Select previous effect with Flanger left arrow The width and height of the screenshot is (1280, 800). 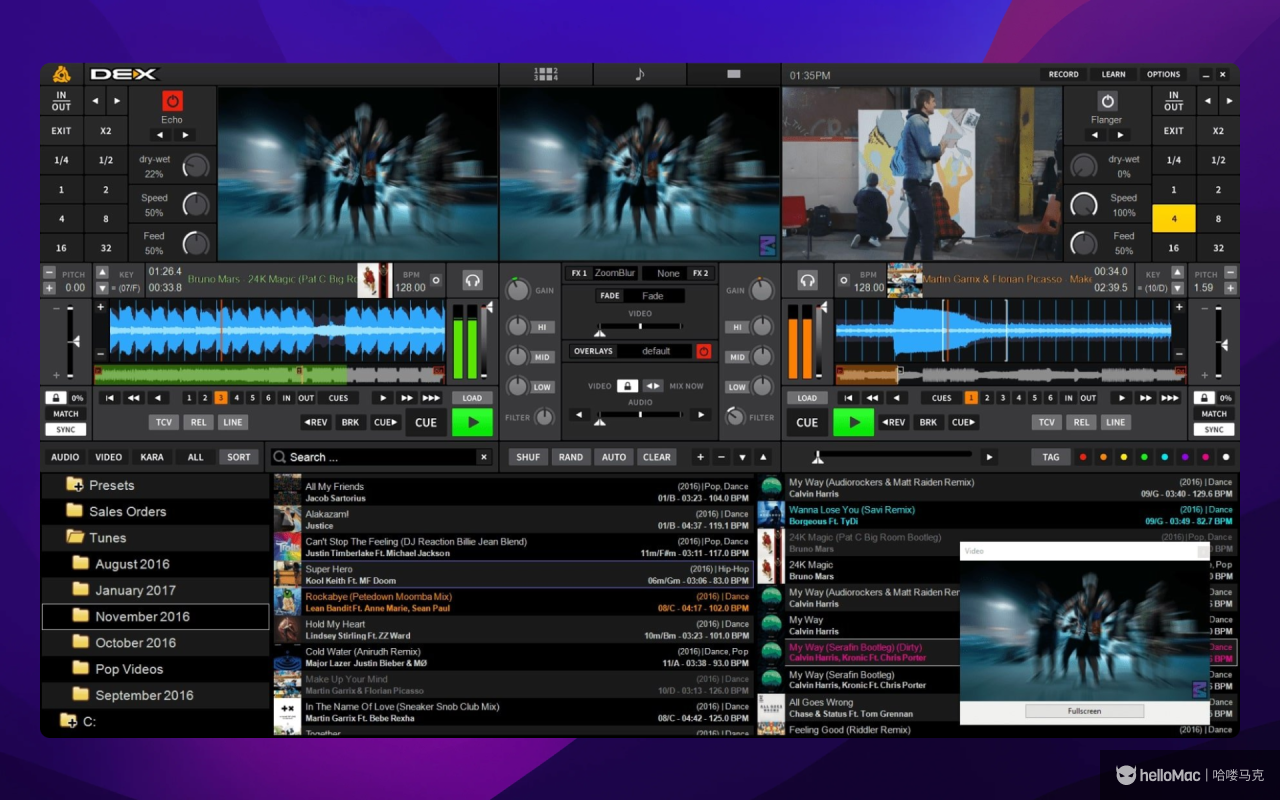[x=1095, y=135]
